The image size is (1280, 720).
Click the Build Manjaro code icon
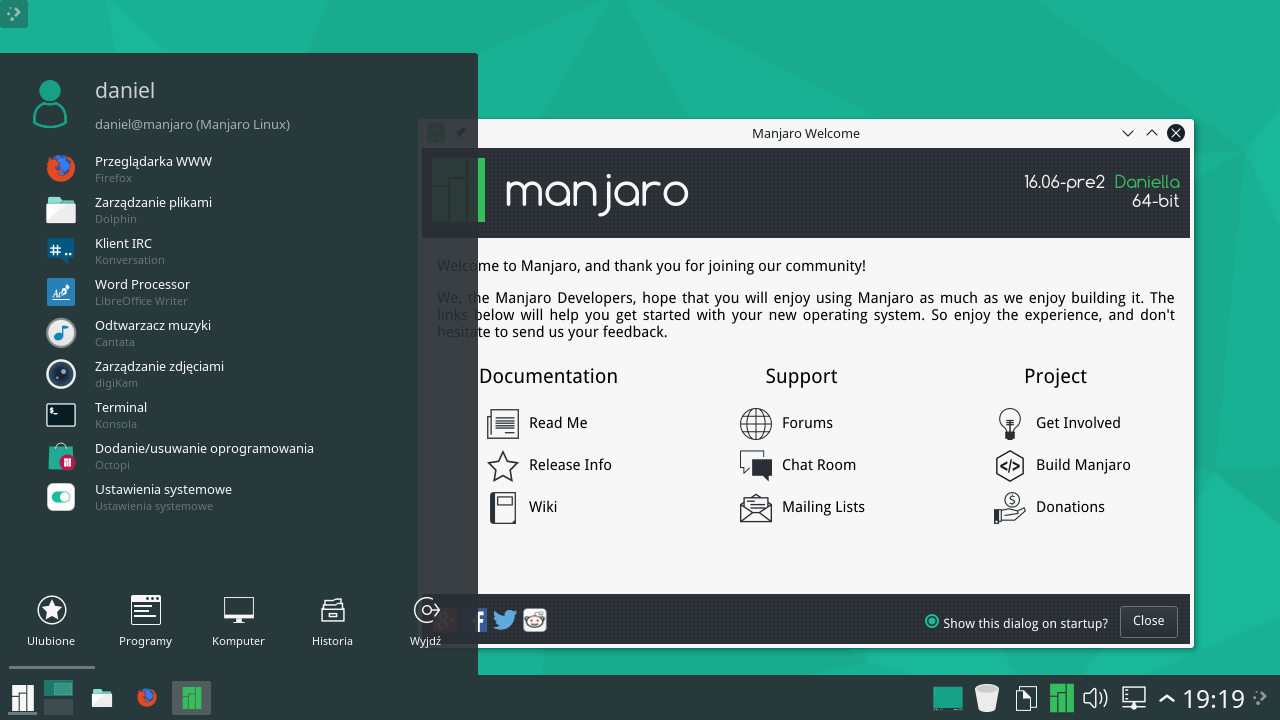[1009, 465]
